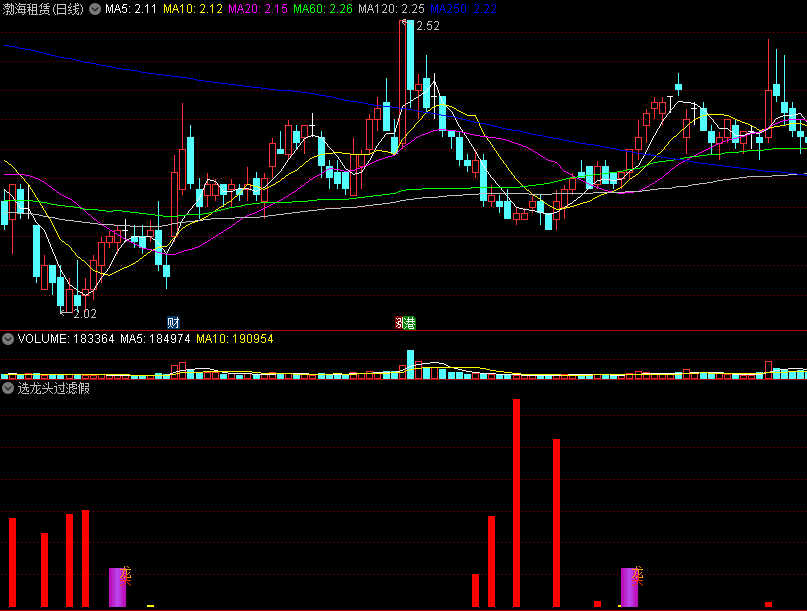
Task: Open the 选龙头过滤假 indicator dropdown arrow
Action: (x=8, y=388)
